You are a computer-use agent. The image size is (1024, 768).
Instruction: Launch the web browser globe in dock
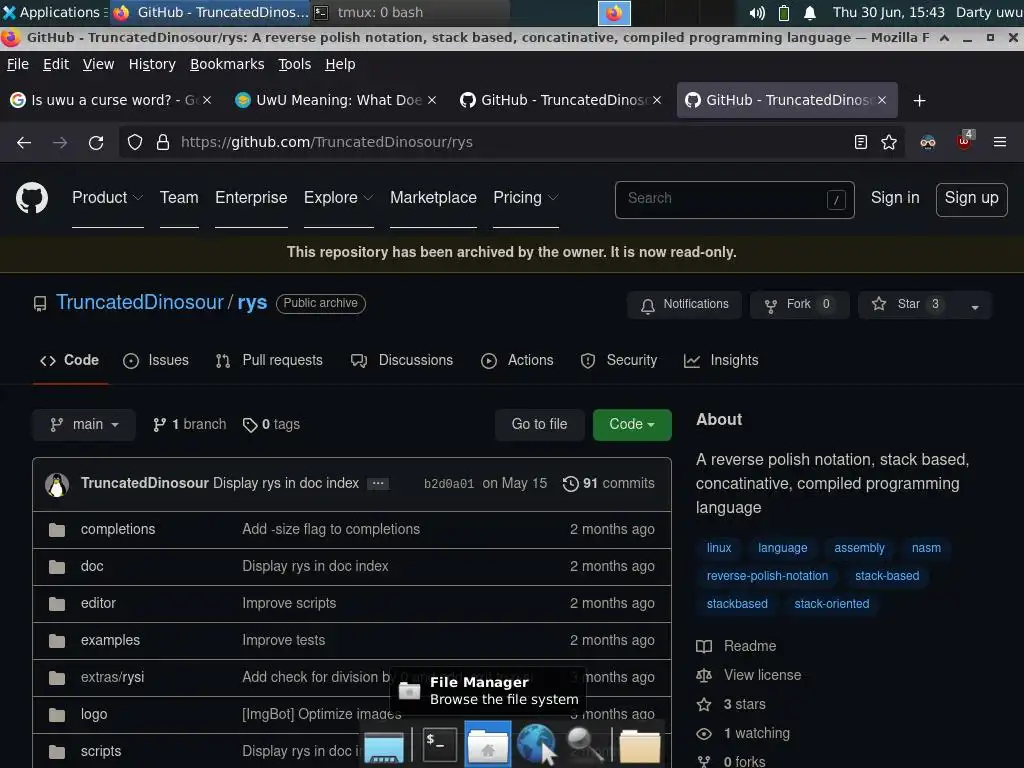pos(536,744)
